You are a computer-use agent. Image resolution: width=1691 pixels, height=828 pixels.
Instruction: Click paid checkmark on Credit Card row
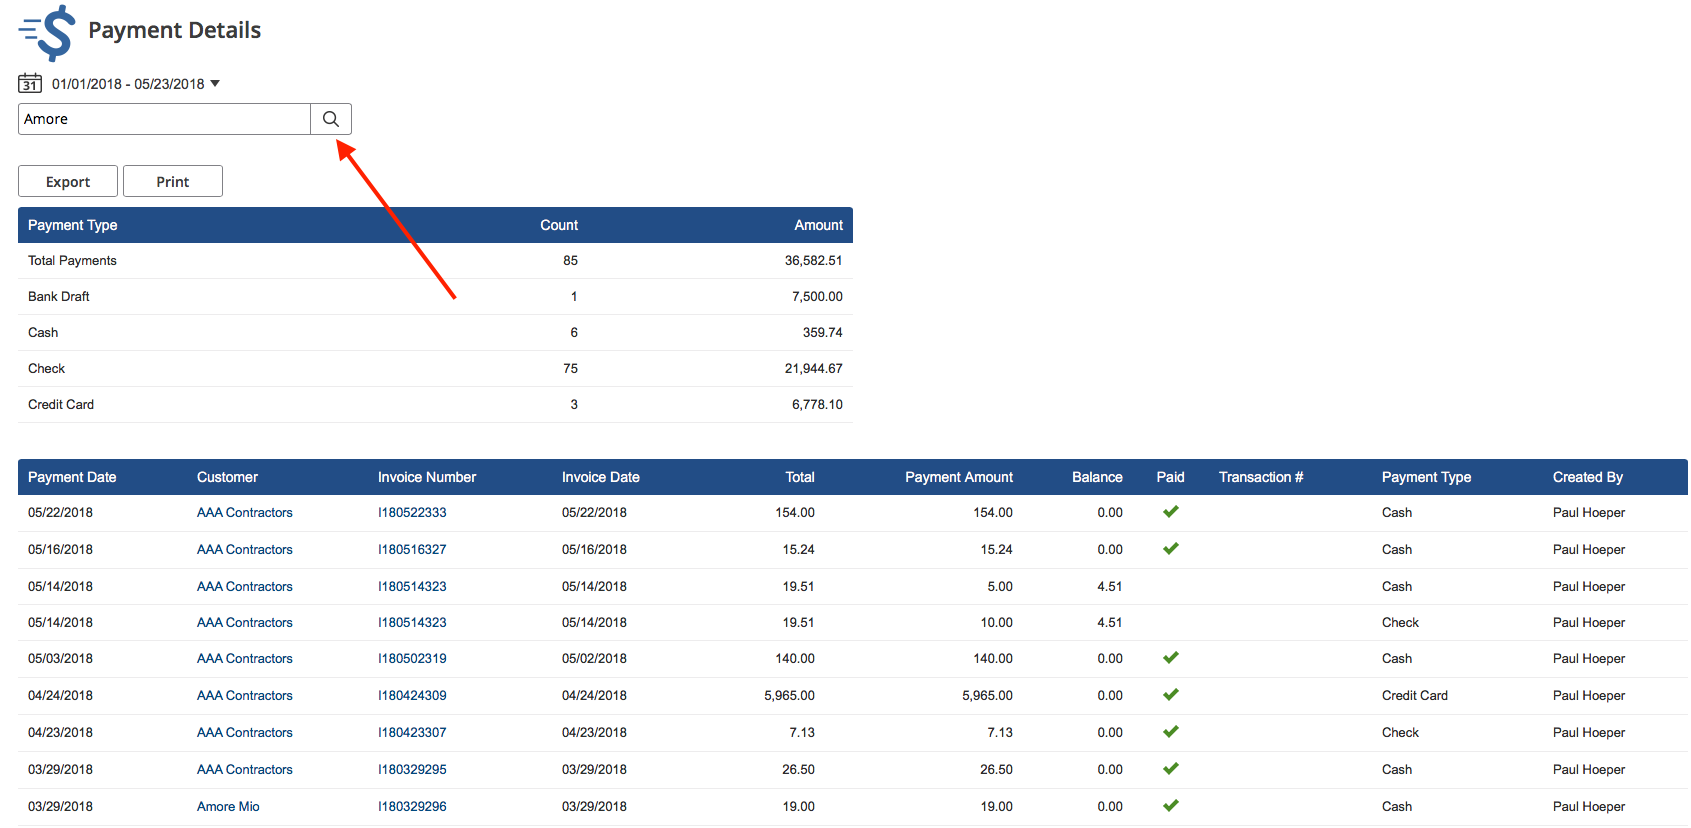coord(1170,695)
